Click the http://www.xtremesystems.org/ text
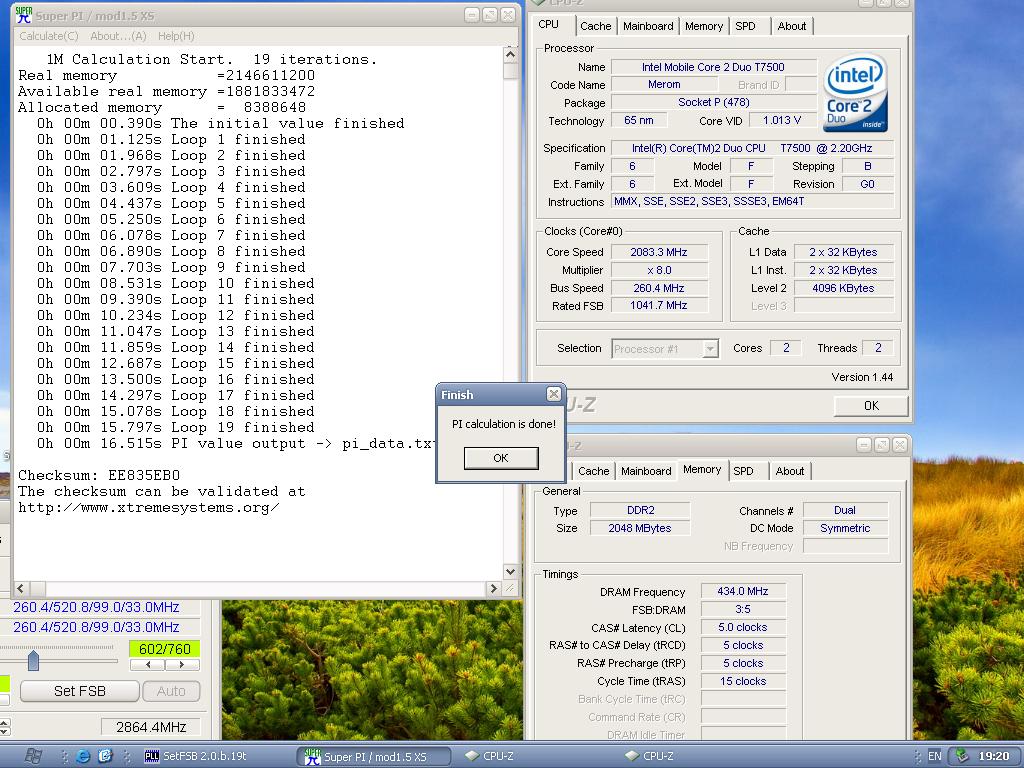This screenshot has width=1024, height=768. tap(149, 507)
